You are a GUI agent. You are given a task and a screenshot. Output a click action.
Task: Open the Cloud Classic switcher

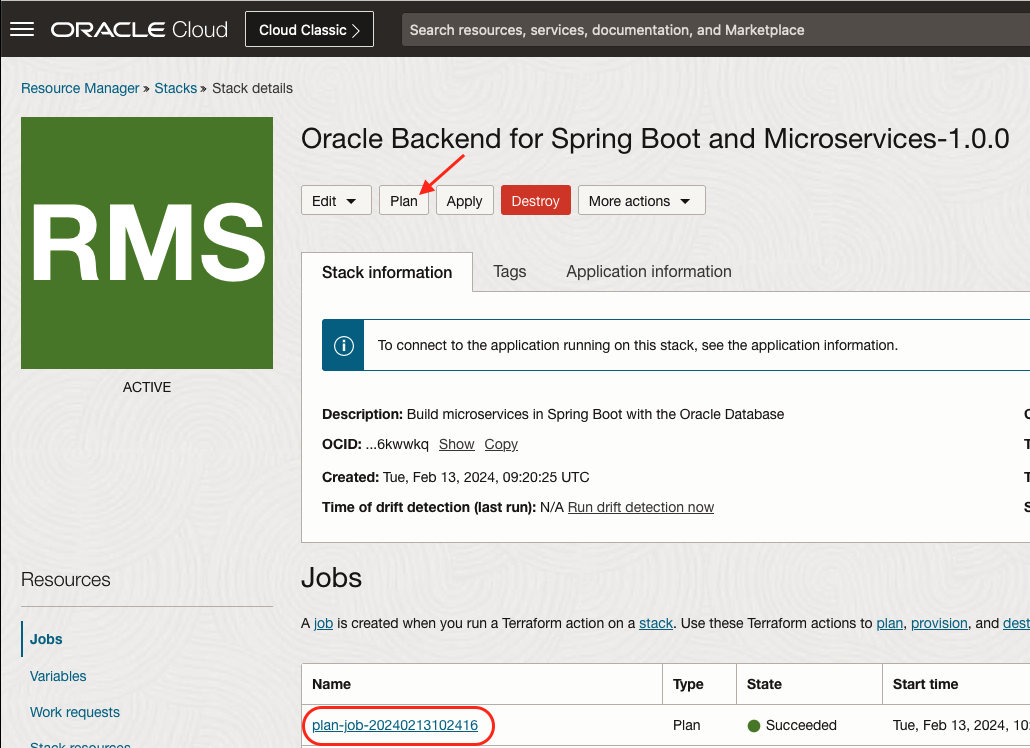click(309, 29)
